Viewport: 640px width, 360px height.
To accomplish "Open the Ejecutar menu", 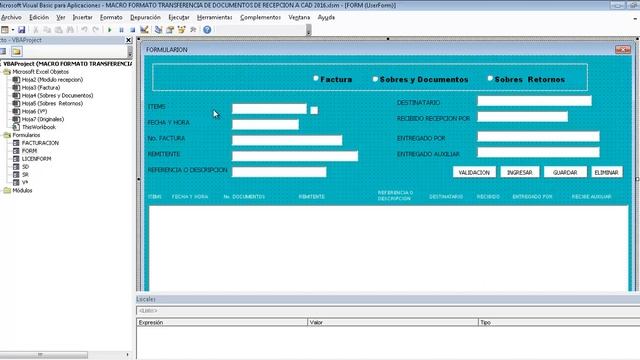I will [x=179, y=18].
